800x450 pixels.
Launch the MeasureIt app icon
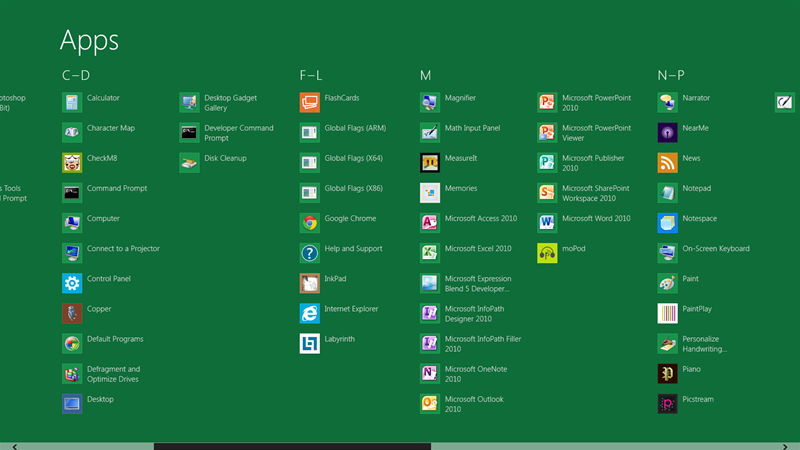[430, 163]
